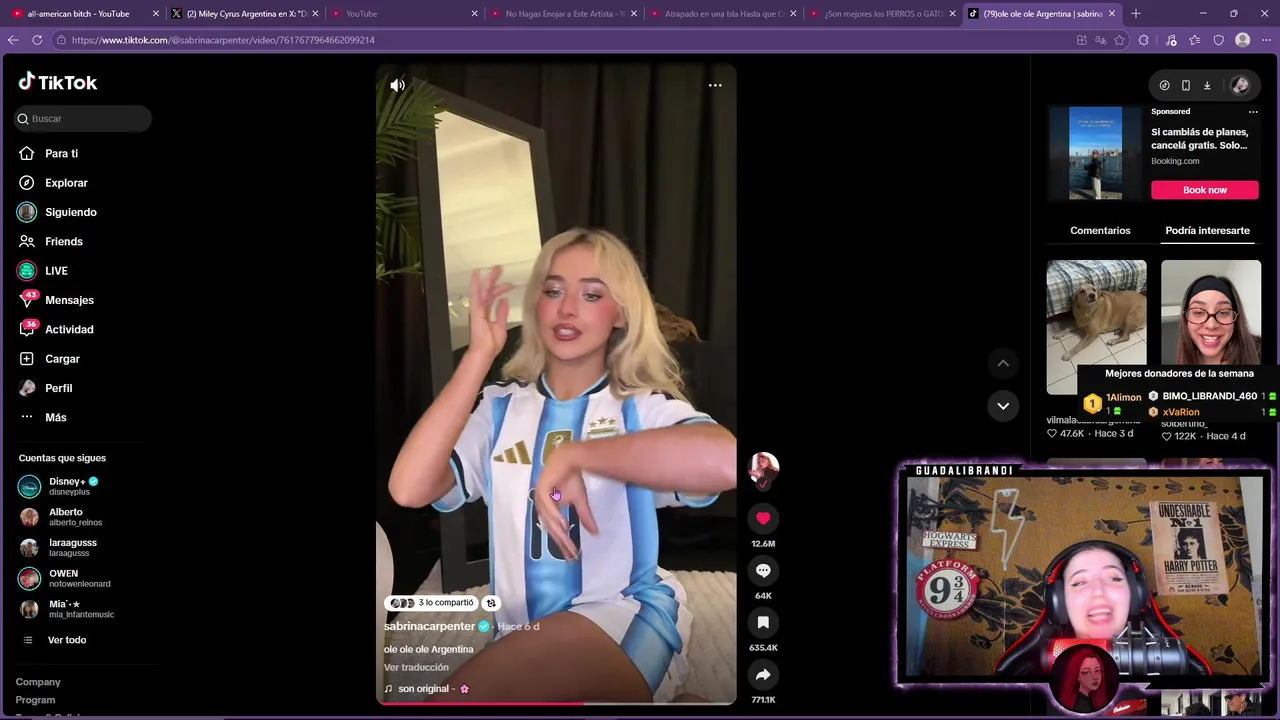Add the page to favorites with star icon
This screenshot has height=720, width=1280.
click(1119, 40)
